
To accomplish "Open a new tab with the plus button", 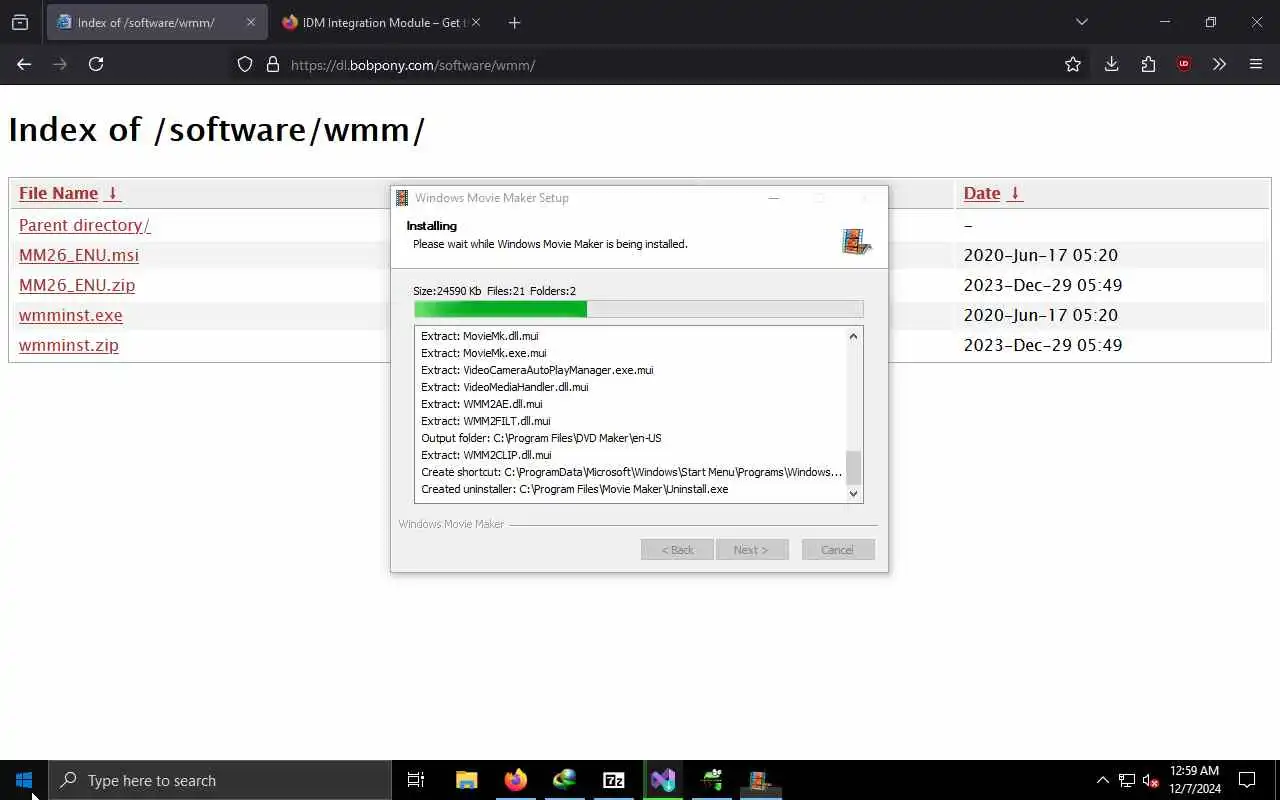I will tap(514, 22).
